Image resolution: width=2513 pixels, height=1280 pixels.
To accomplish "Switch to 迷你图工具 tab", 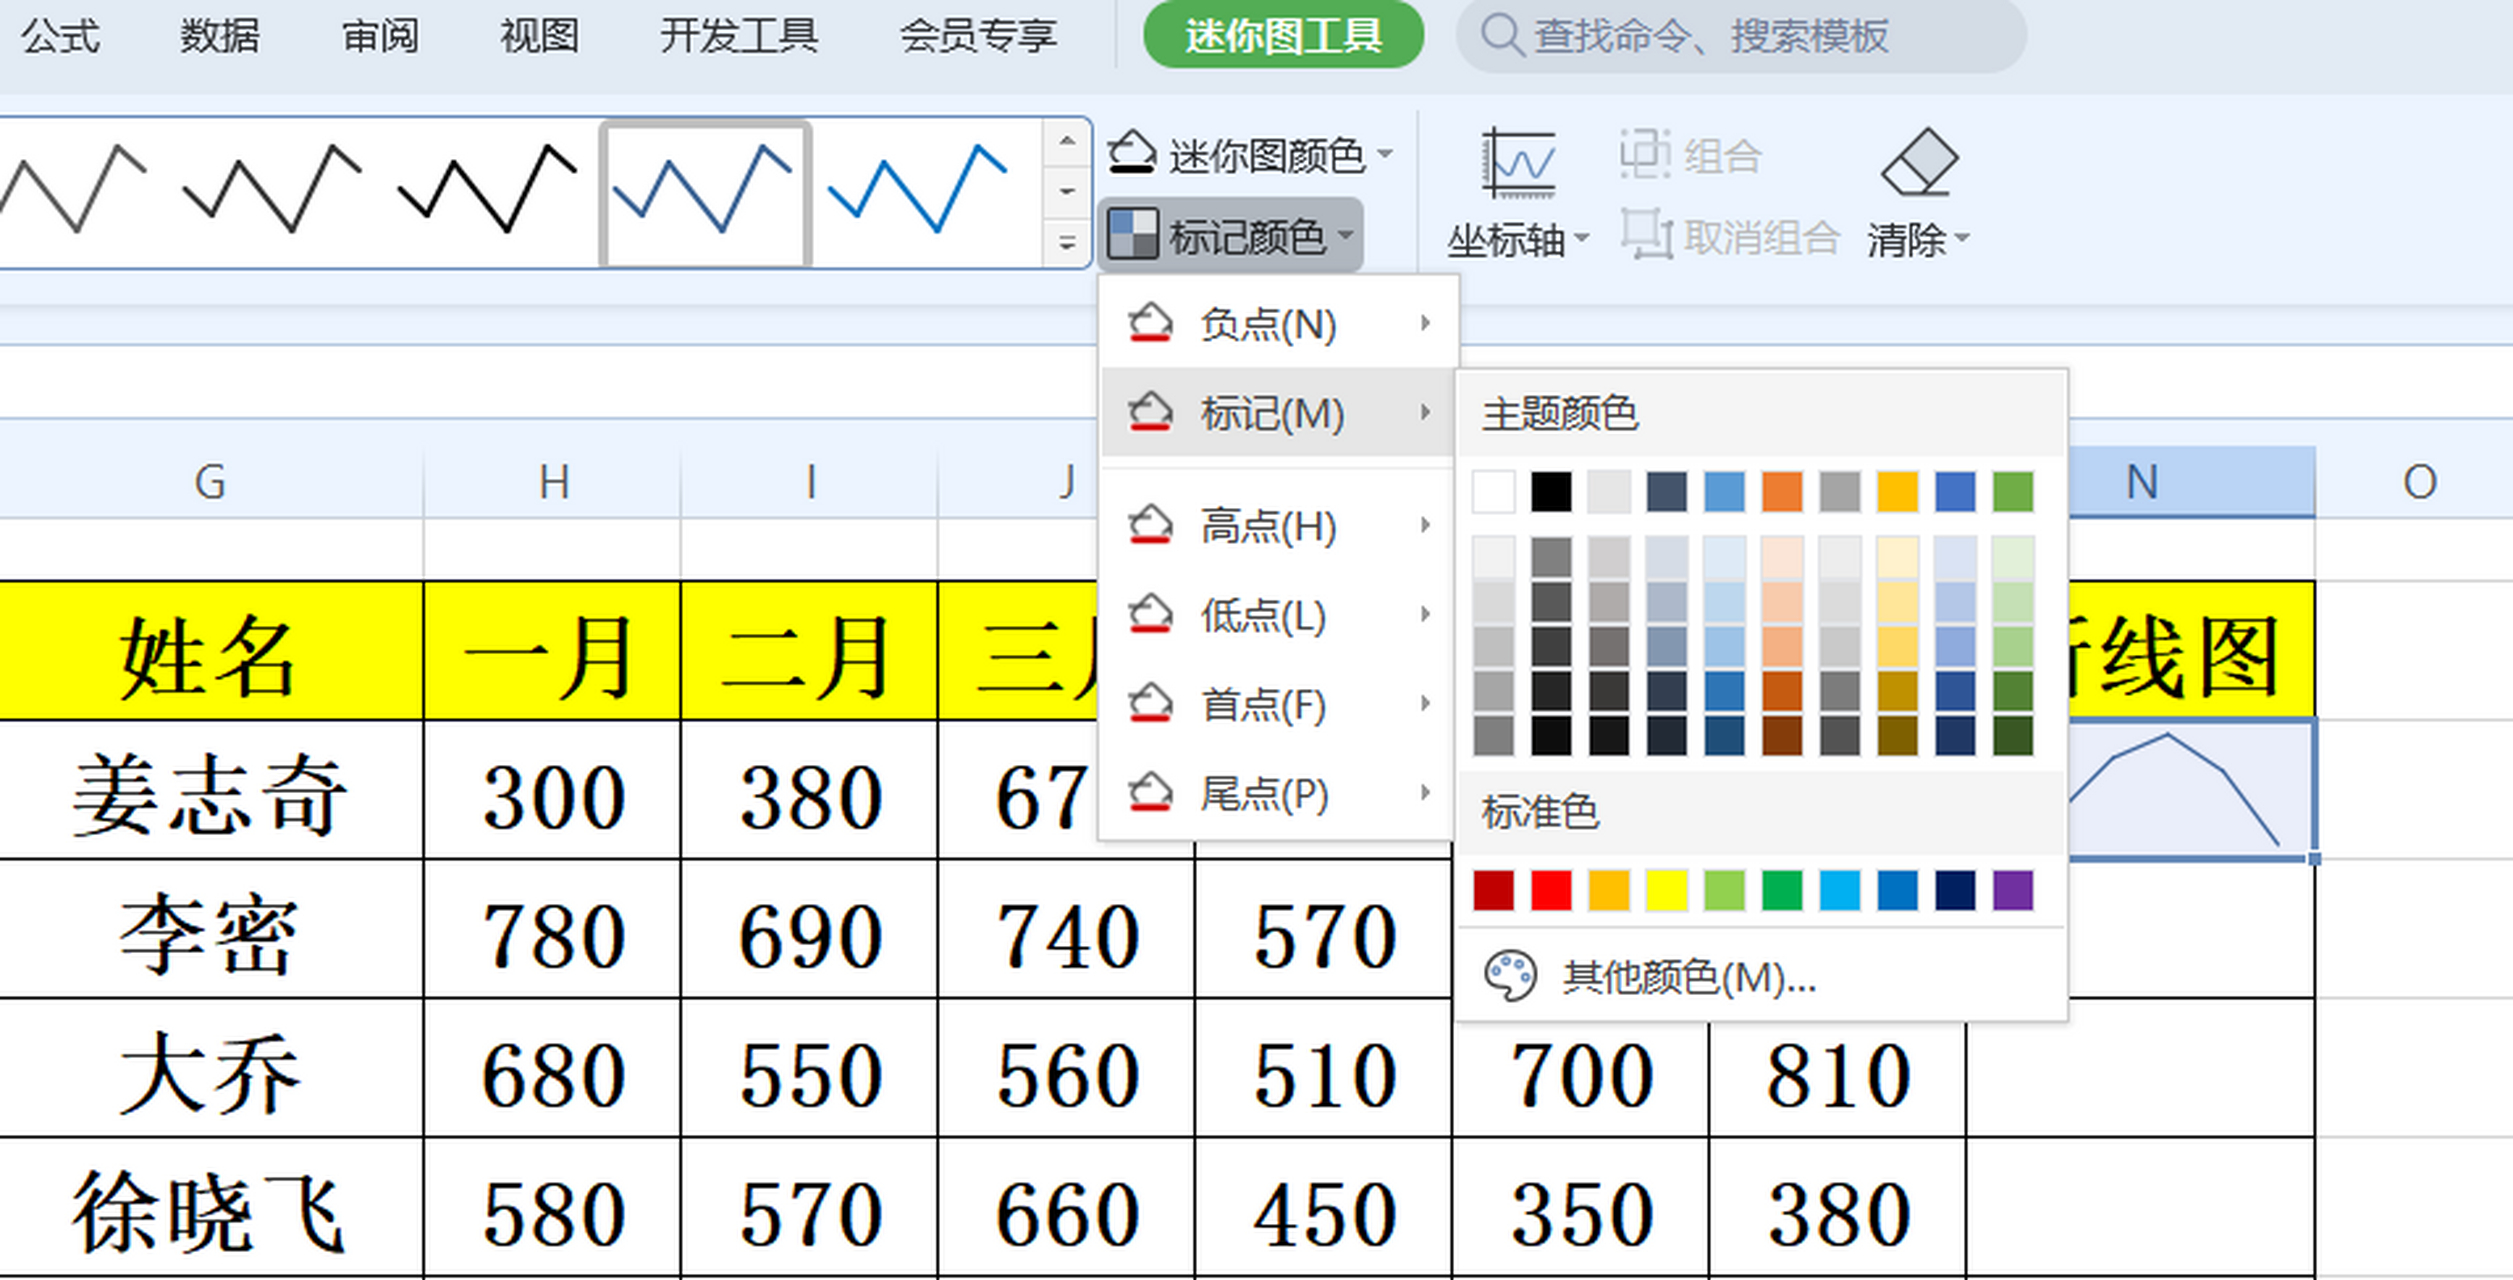I will click(1283, 36).
